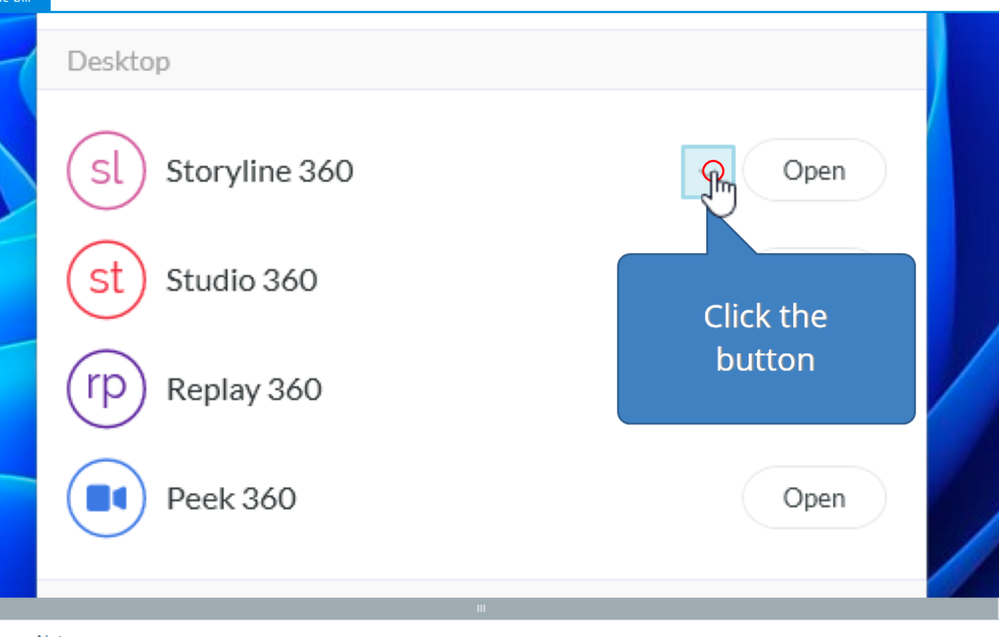Click the Replay 360 name text

(x=244, y=389)
